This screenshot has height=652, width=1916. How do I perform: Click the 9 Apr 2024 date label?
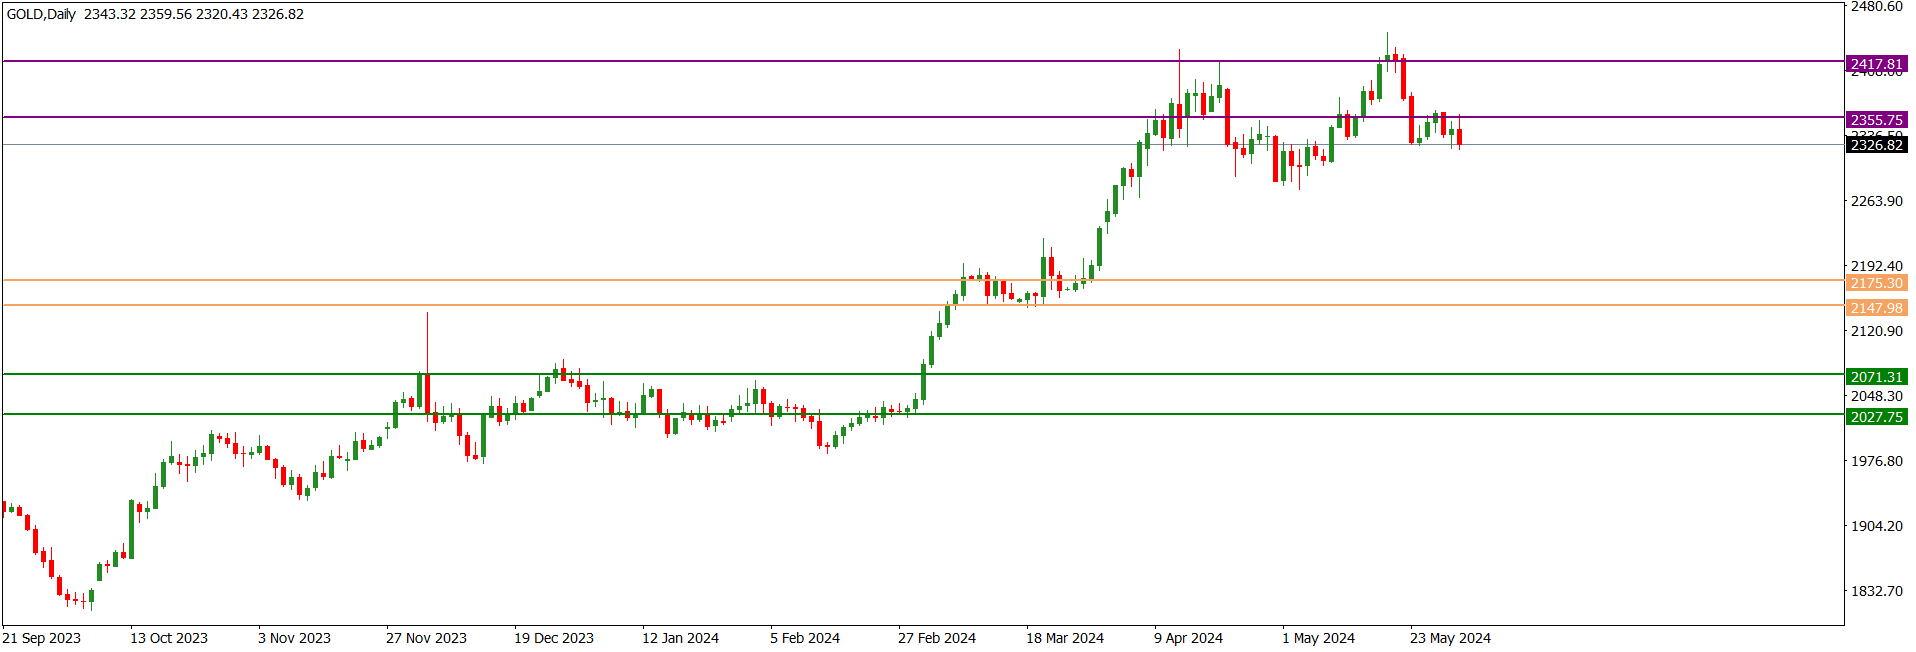tap(1188, 638)
